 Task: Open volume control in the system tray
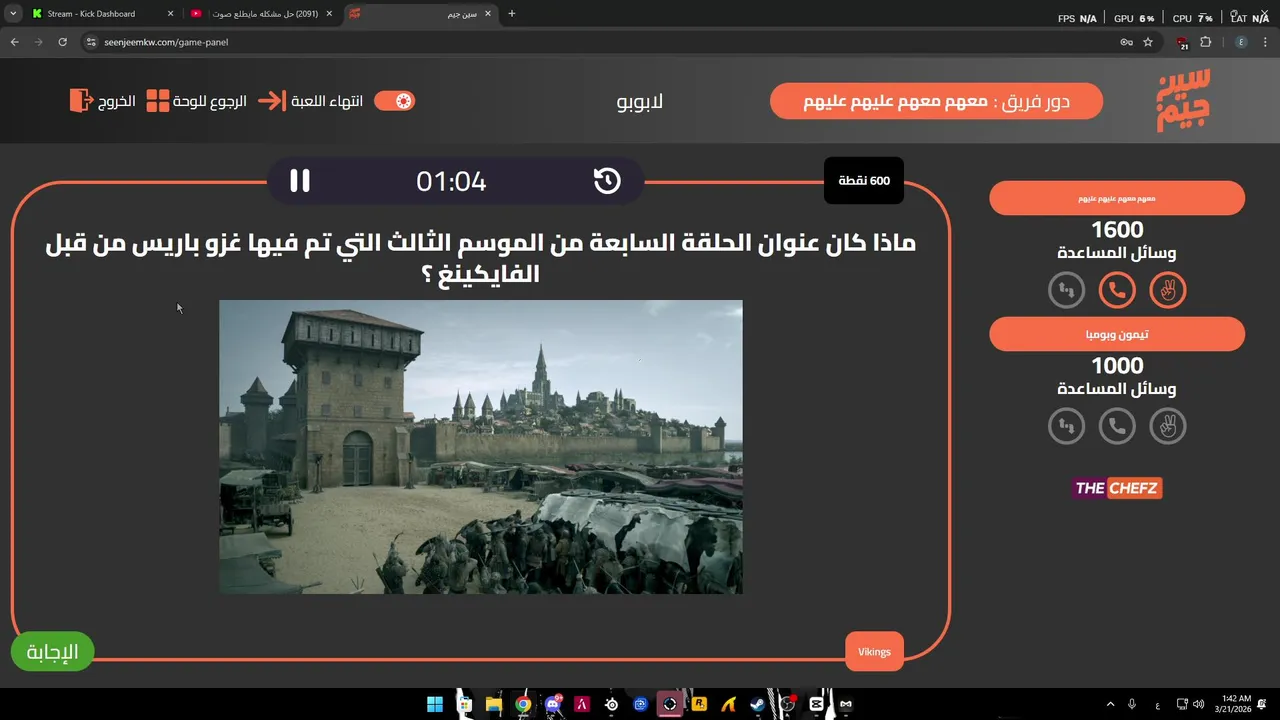click(1198, 704)
